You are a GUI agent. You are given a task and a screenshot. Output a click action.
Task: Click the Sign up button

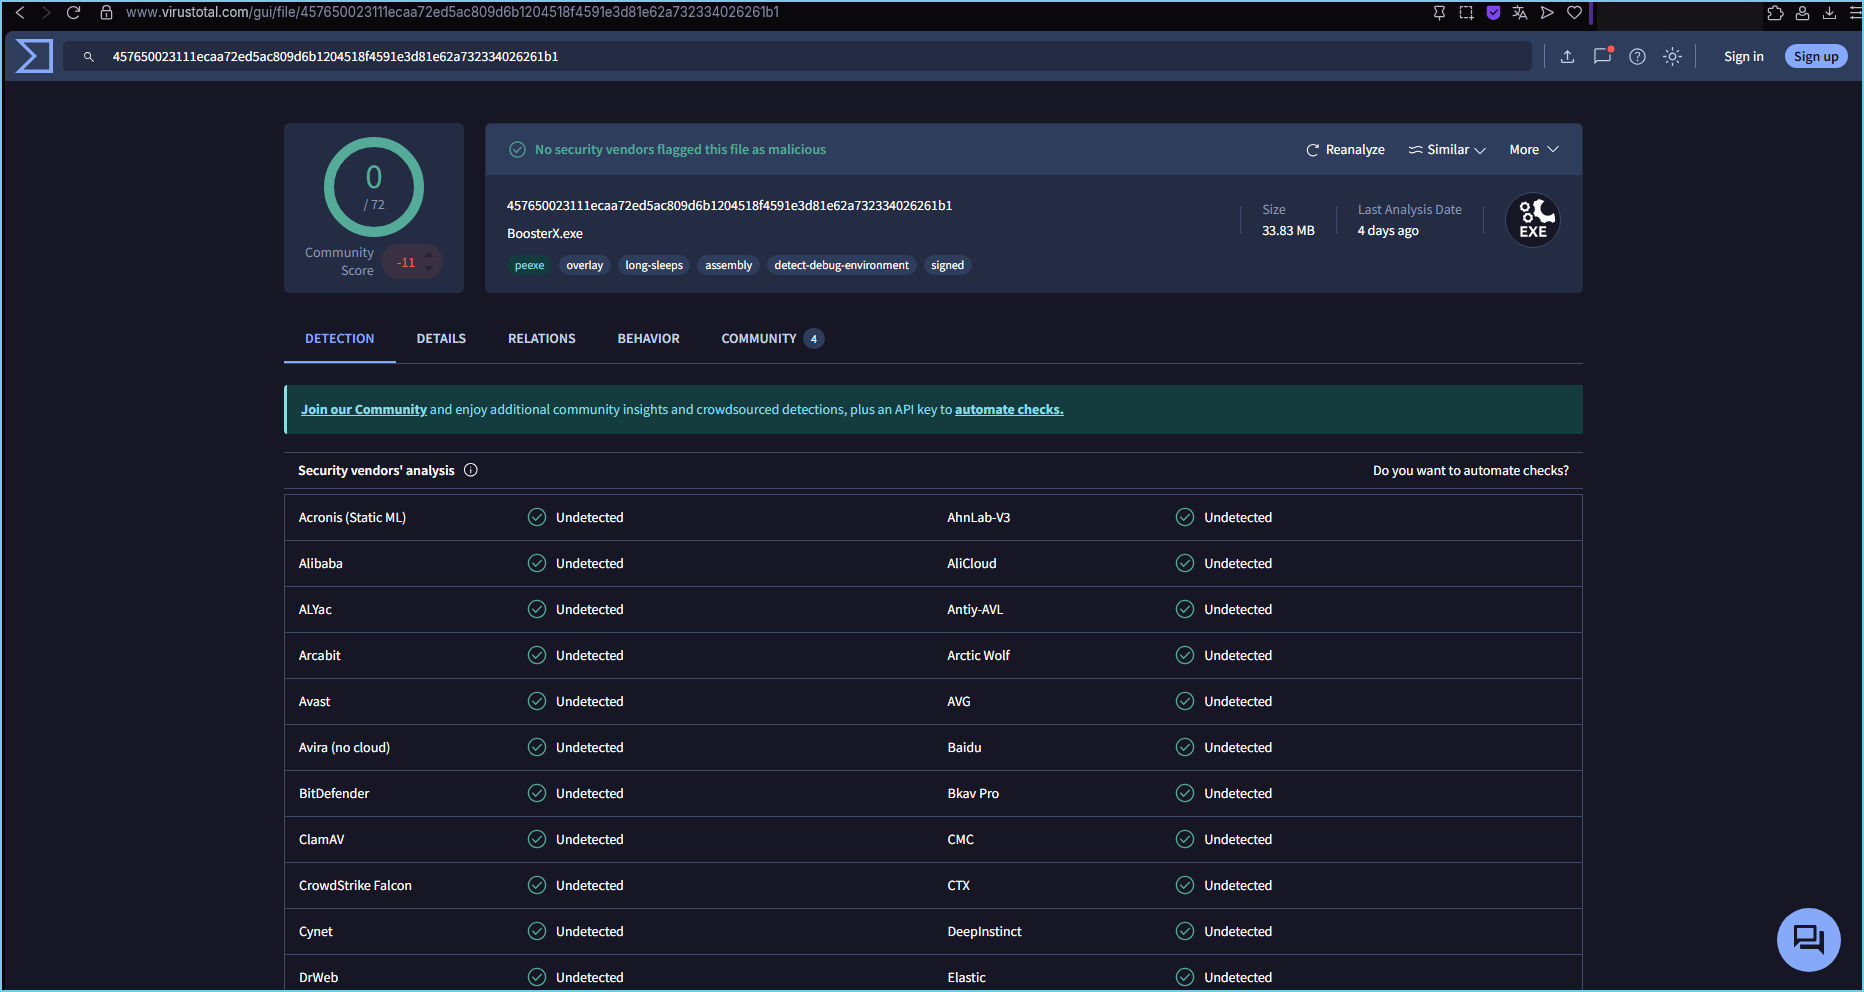(x=1816, y=57)
